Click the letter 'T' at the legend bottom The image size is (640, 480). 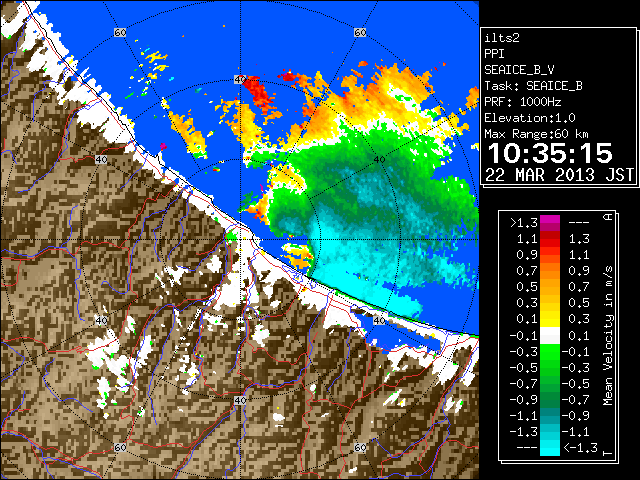608,453
